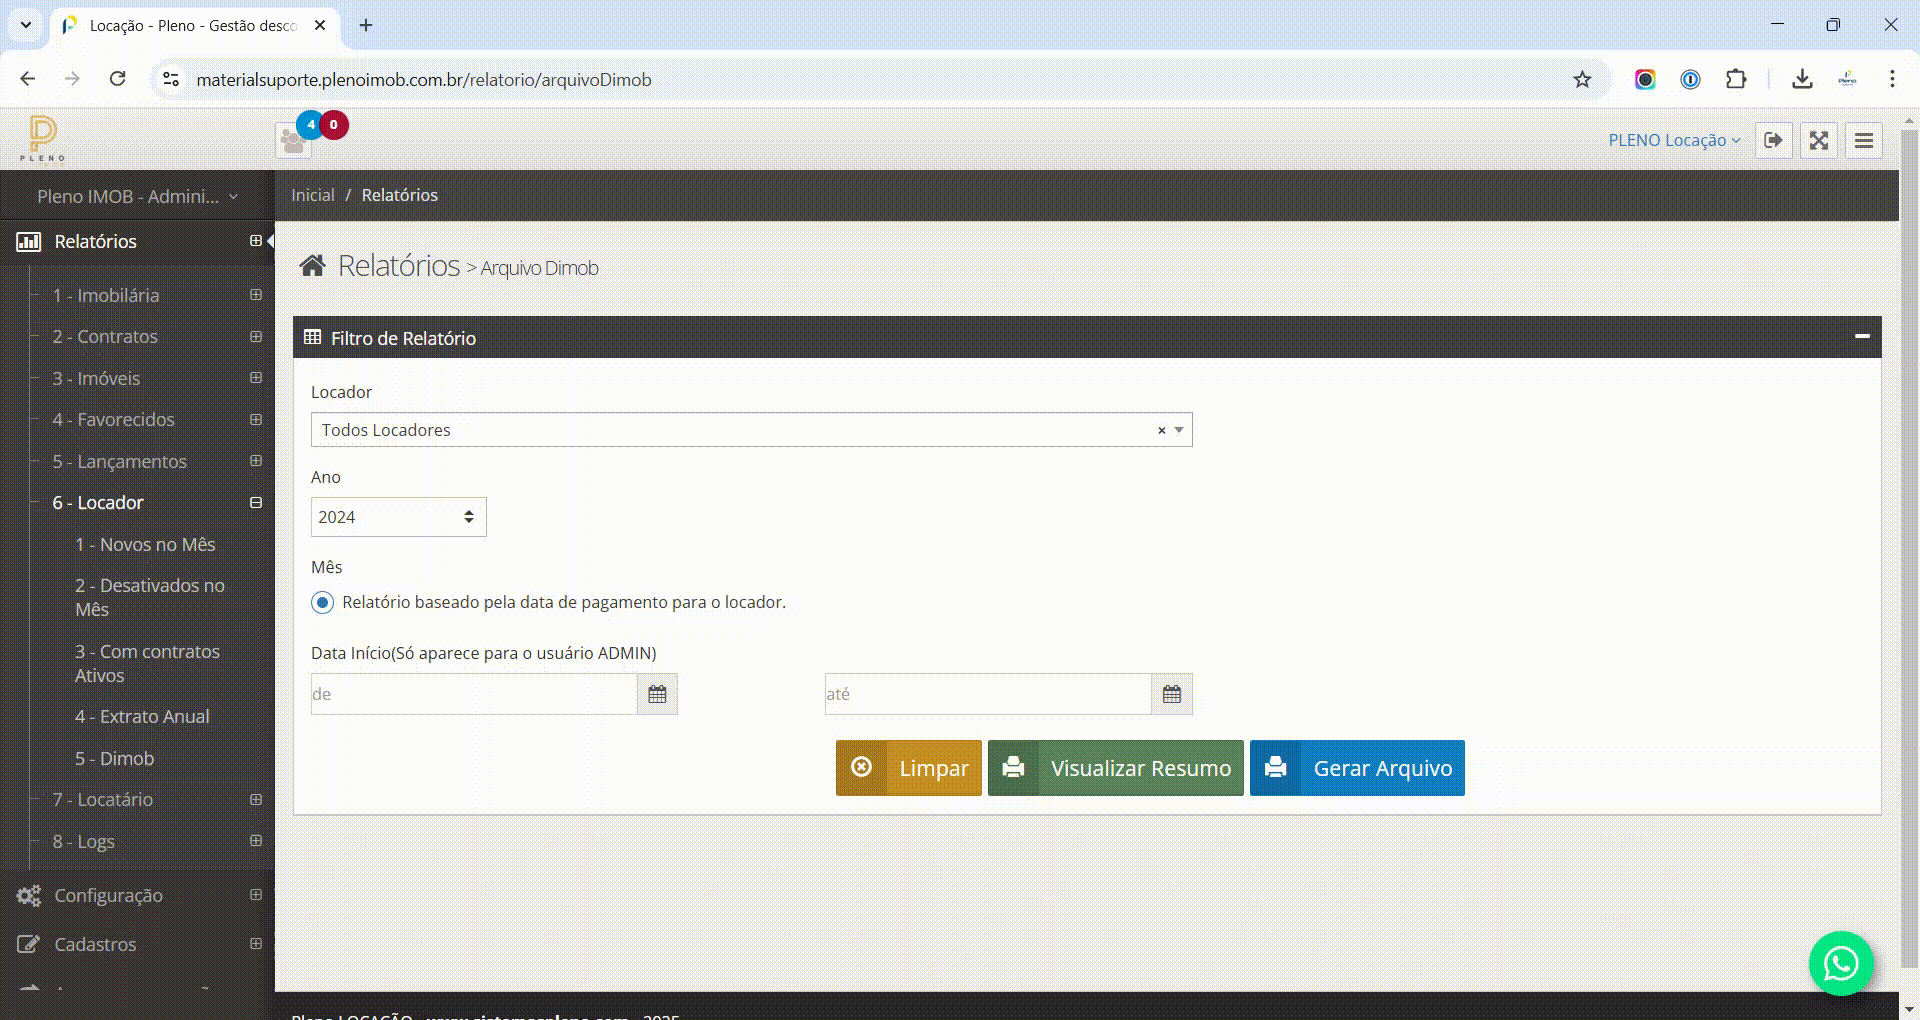The width and height of the screenshot is (1920, 1020).
Task: Expand the 7 - Locatário submenu
Action: pos(256,800)
